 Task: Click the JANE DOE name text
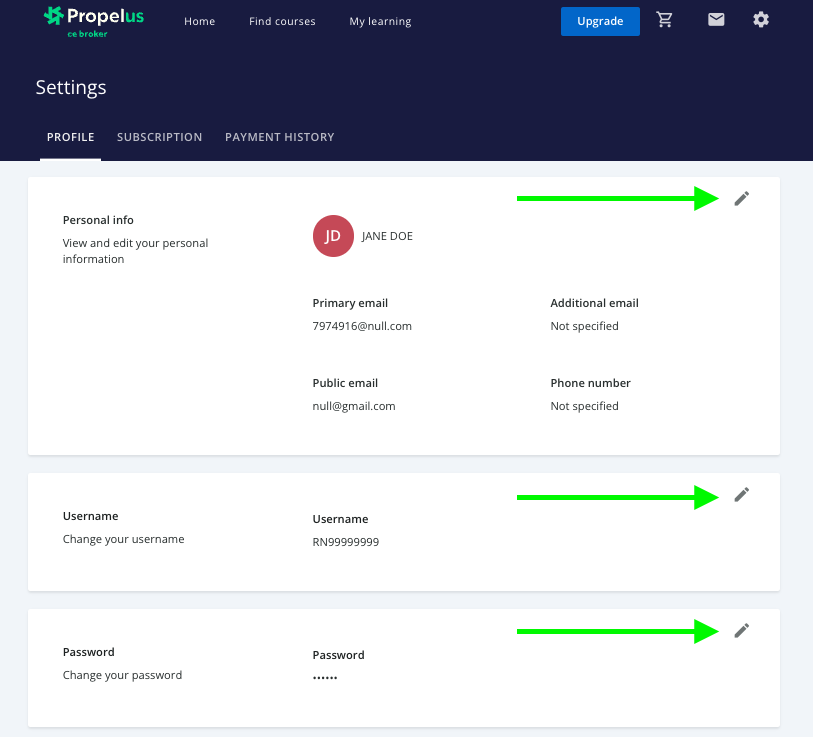click(x=387, y=236)
